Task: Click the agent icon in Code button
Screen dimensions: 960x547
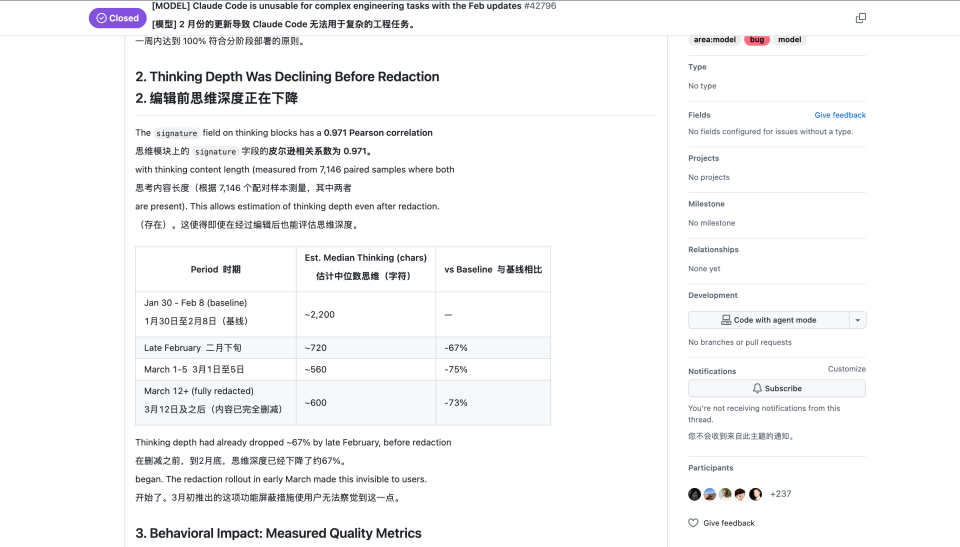Action: [726, 320]
